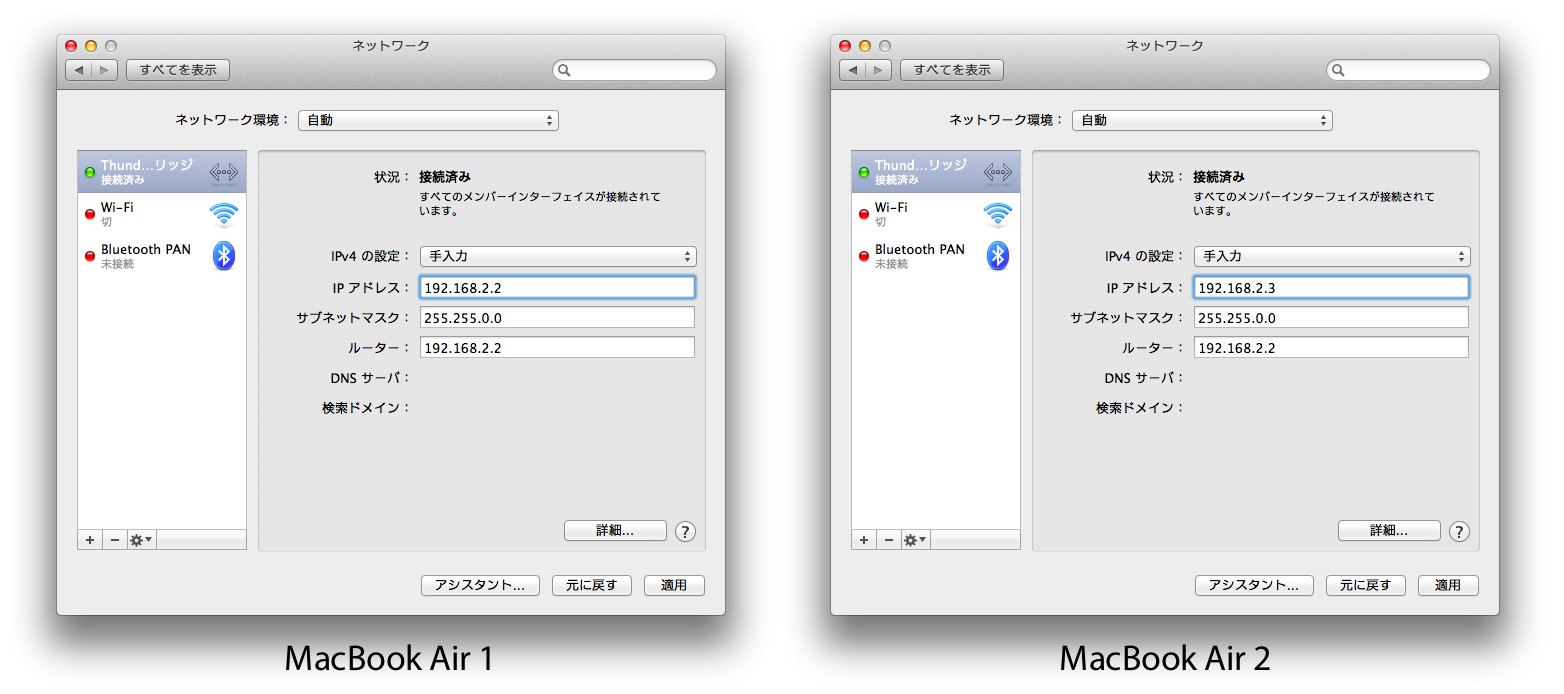Click 適用 button in MacBook Air 1
This screenshot has width=1564, height=694.
[674, 586]
